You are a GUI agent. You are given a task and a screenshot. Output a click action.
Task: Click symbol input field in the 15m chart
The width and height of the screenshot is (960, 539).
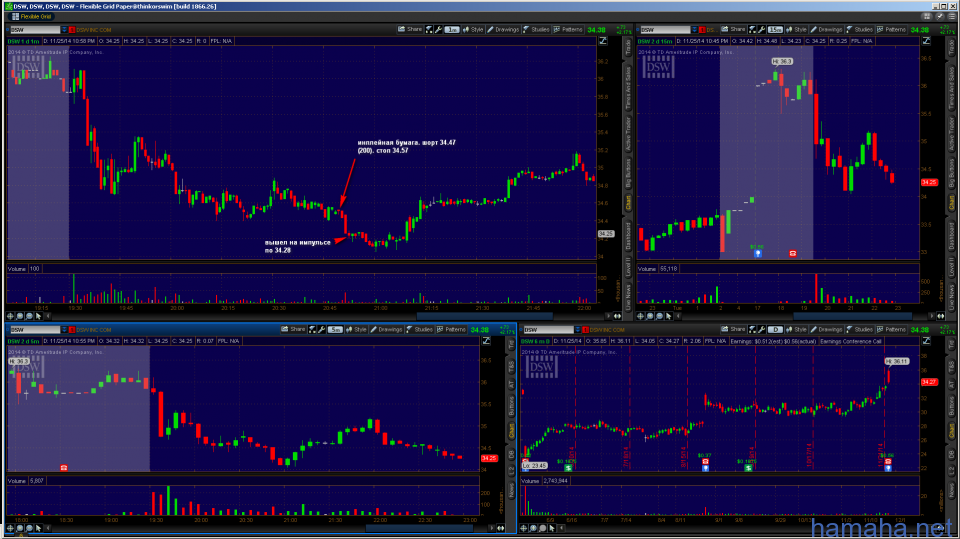click(x=664, y=29)
